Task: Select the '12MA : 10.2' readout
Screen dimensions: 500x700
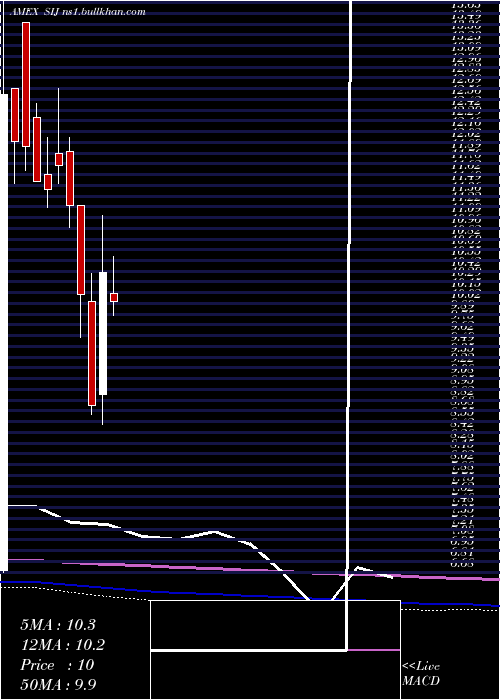Action: click(62, 645)
